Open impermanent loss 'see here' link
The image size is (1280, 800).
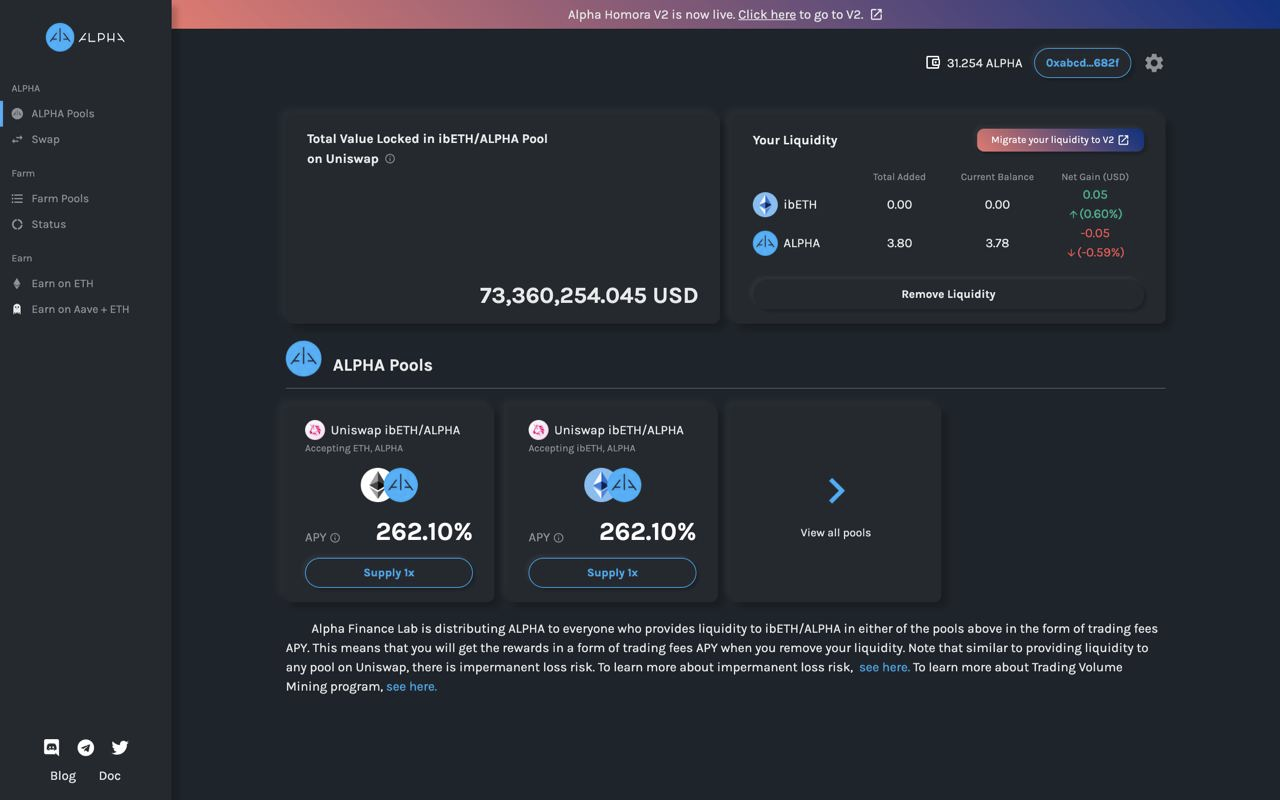coord(884,667)
